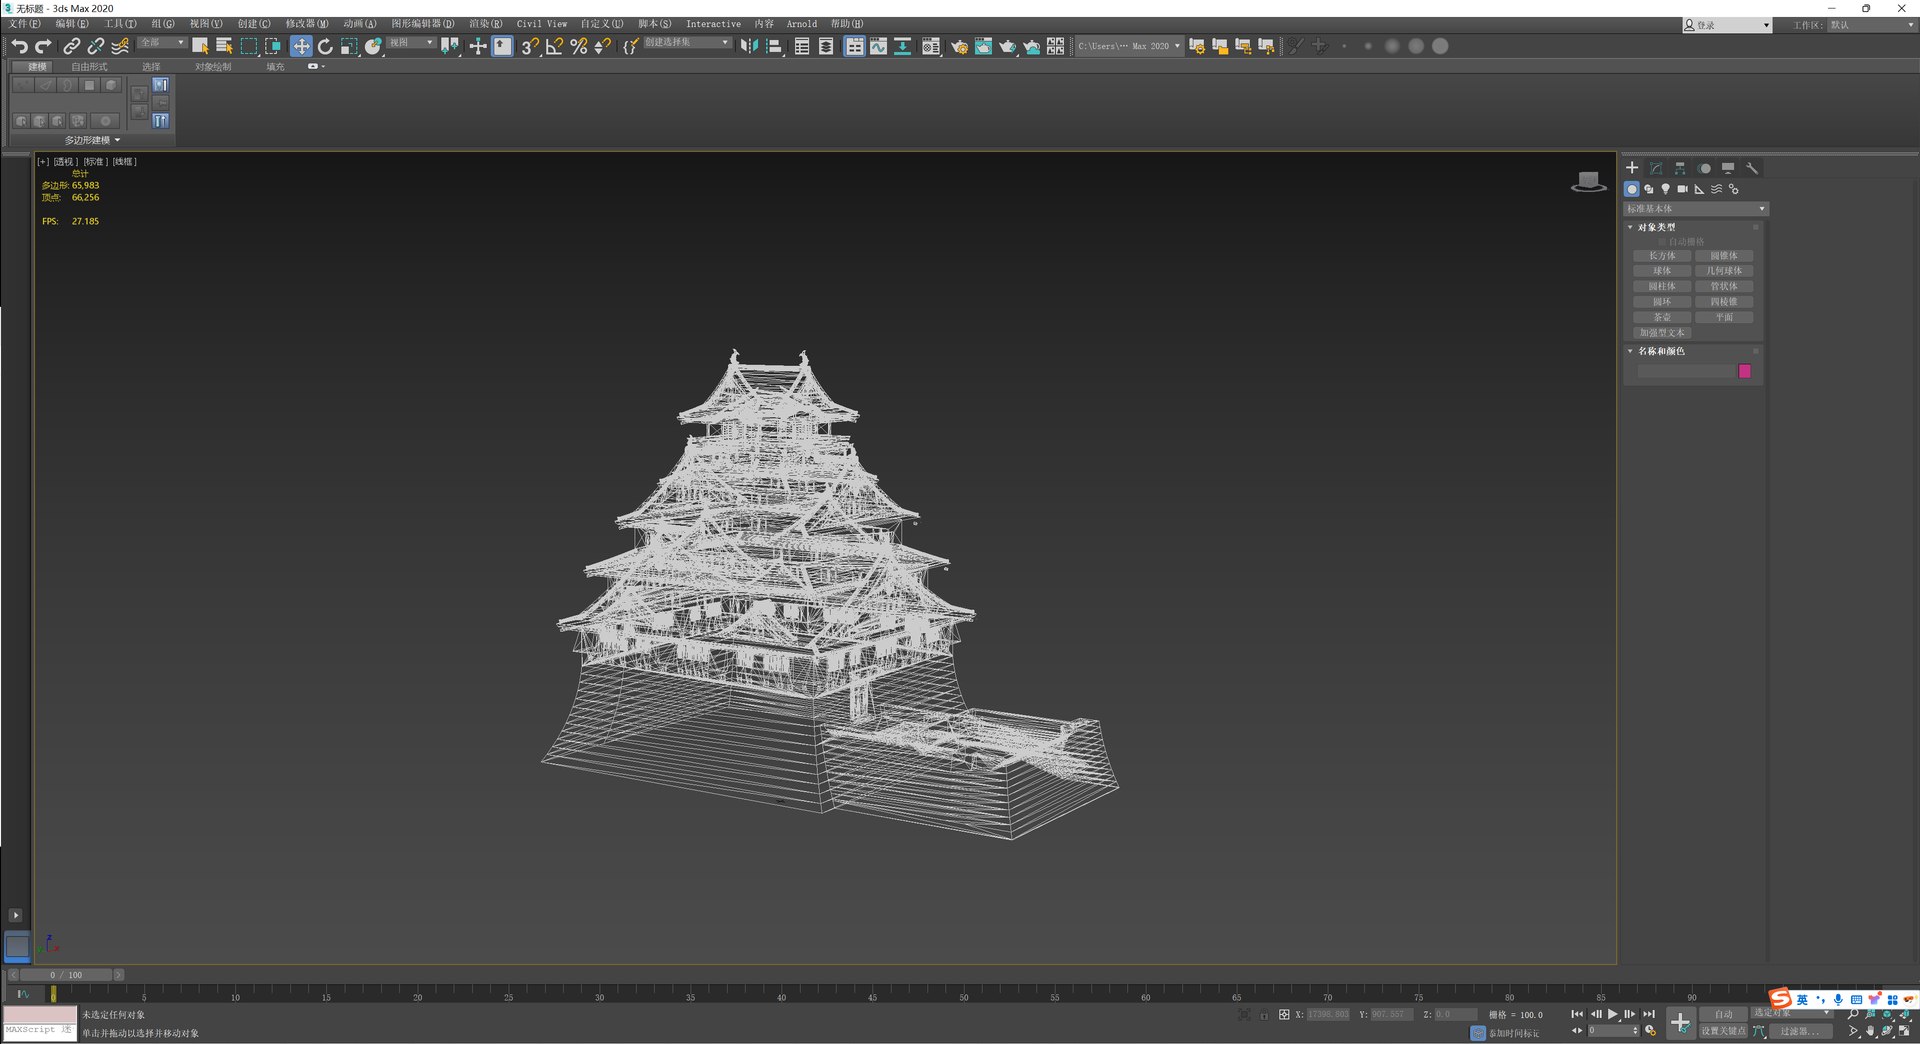Toggle the Angle Snap button

(x=554, y=46)
